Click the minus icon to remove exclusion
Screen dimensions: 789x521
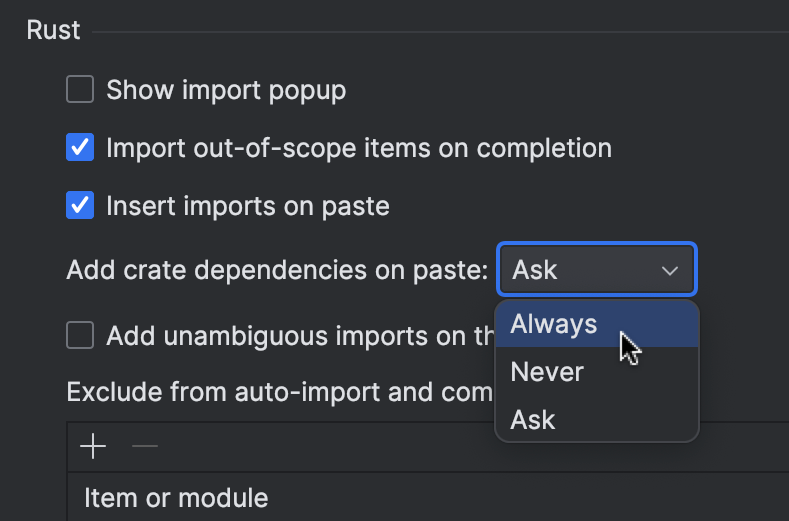[145, 446]
